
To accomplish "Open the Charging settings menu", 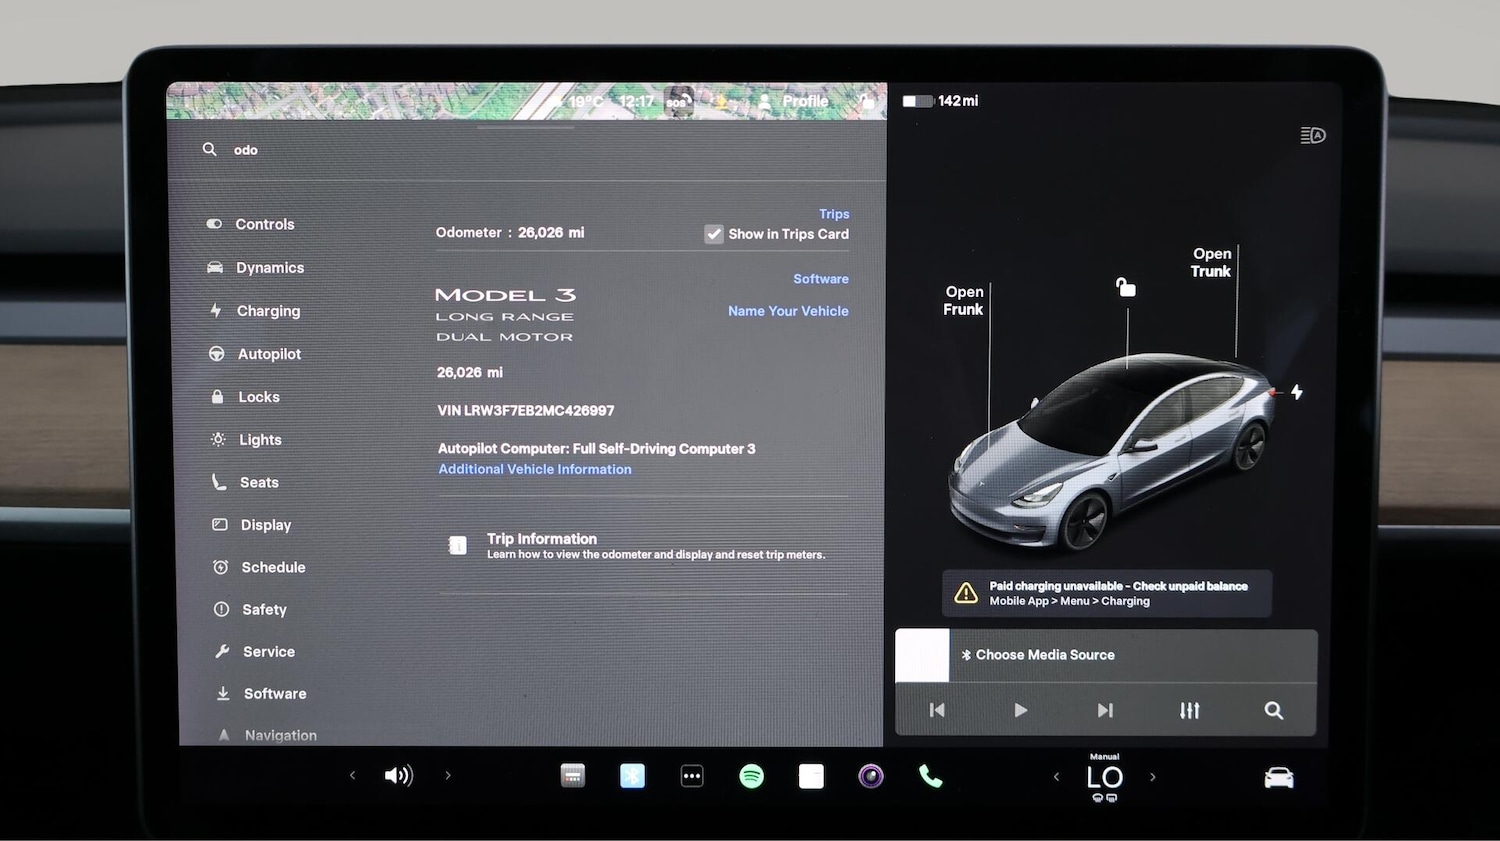I will pyautogui.click(x=255, y=311).
